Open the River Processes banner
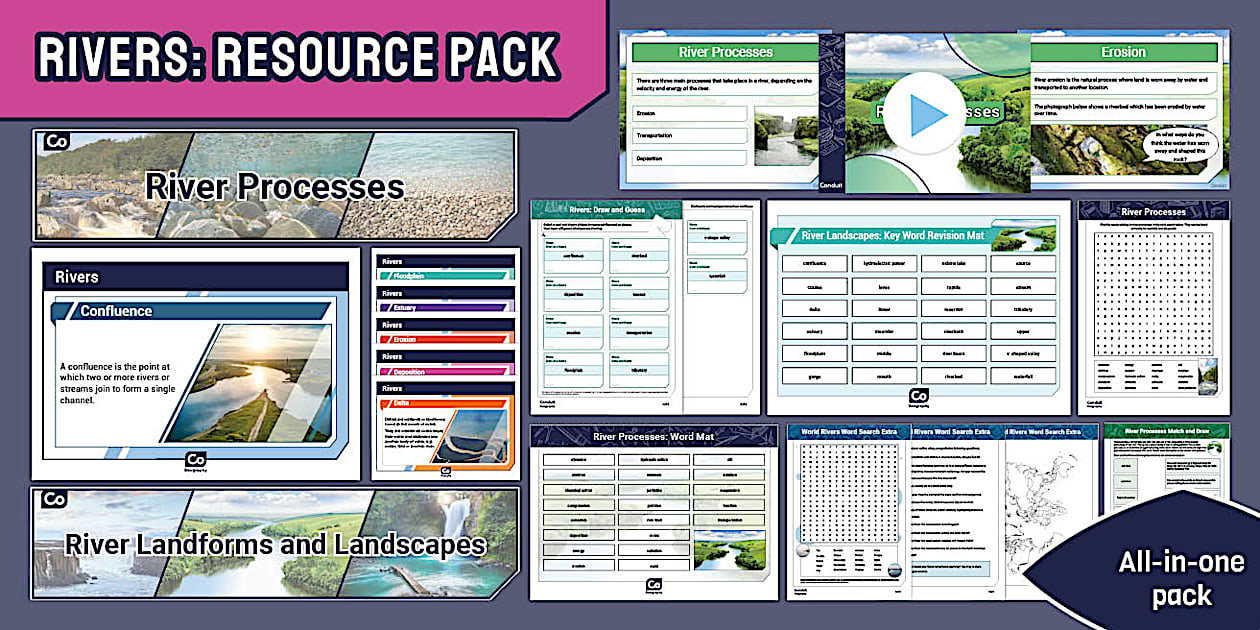This screenshot has height=630, width=1260. pos(275,186)
